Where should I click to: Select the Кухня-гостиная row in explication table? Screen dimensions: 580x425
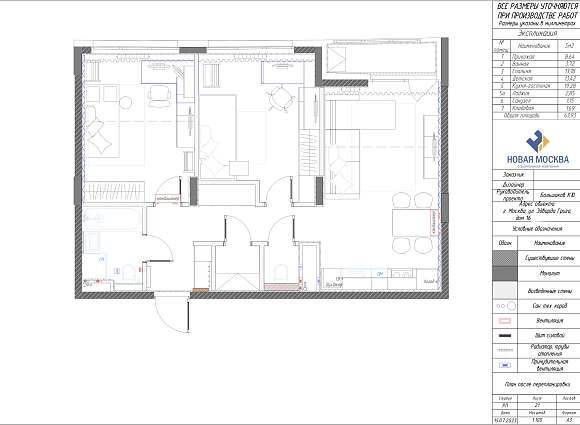536,86
